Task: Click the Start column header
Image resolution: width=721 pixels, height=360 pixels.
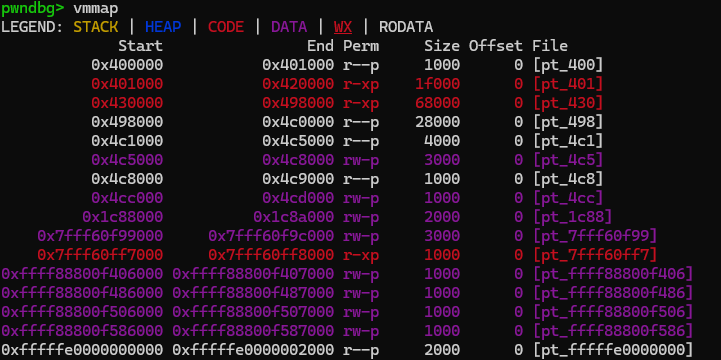Action: click(x=141, y=46)
